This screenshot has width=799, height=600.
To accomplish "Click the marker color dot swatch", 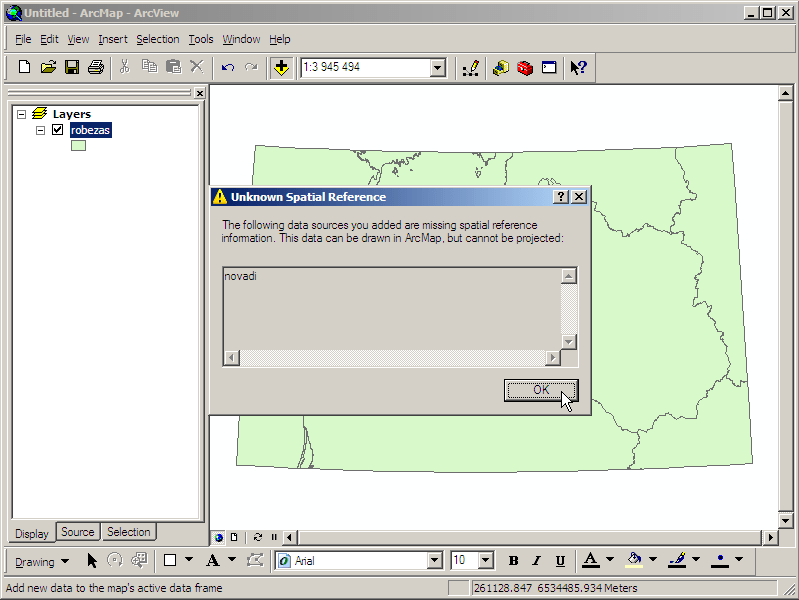I will [720, 560].
